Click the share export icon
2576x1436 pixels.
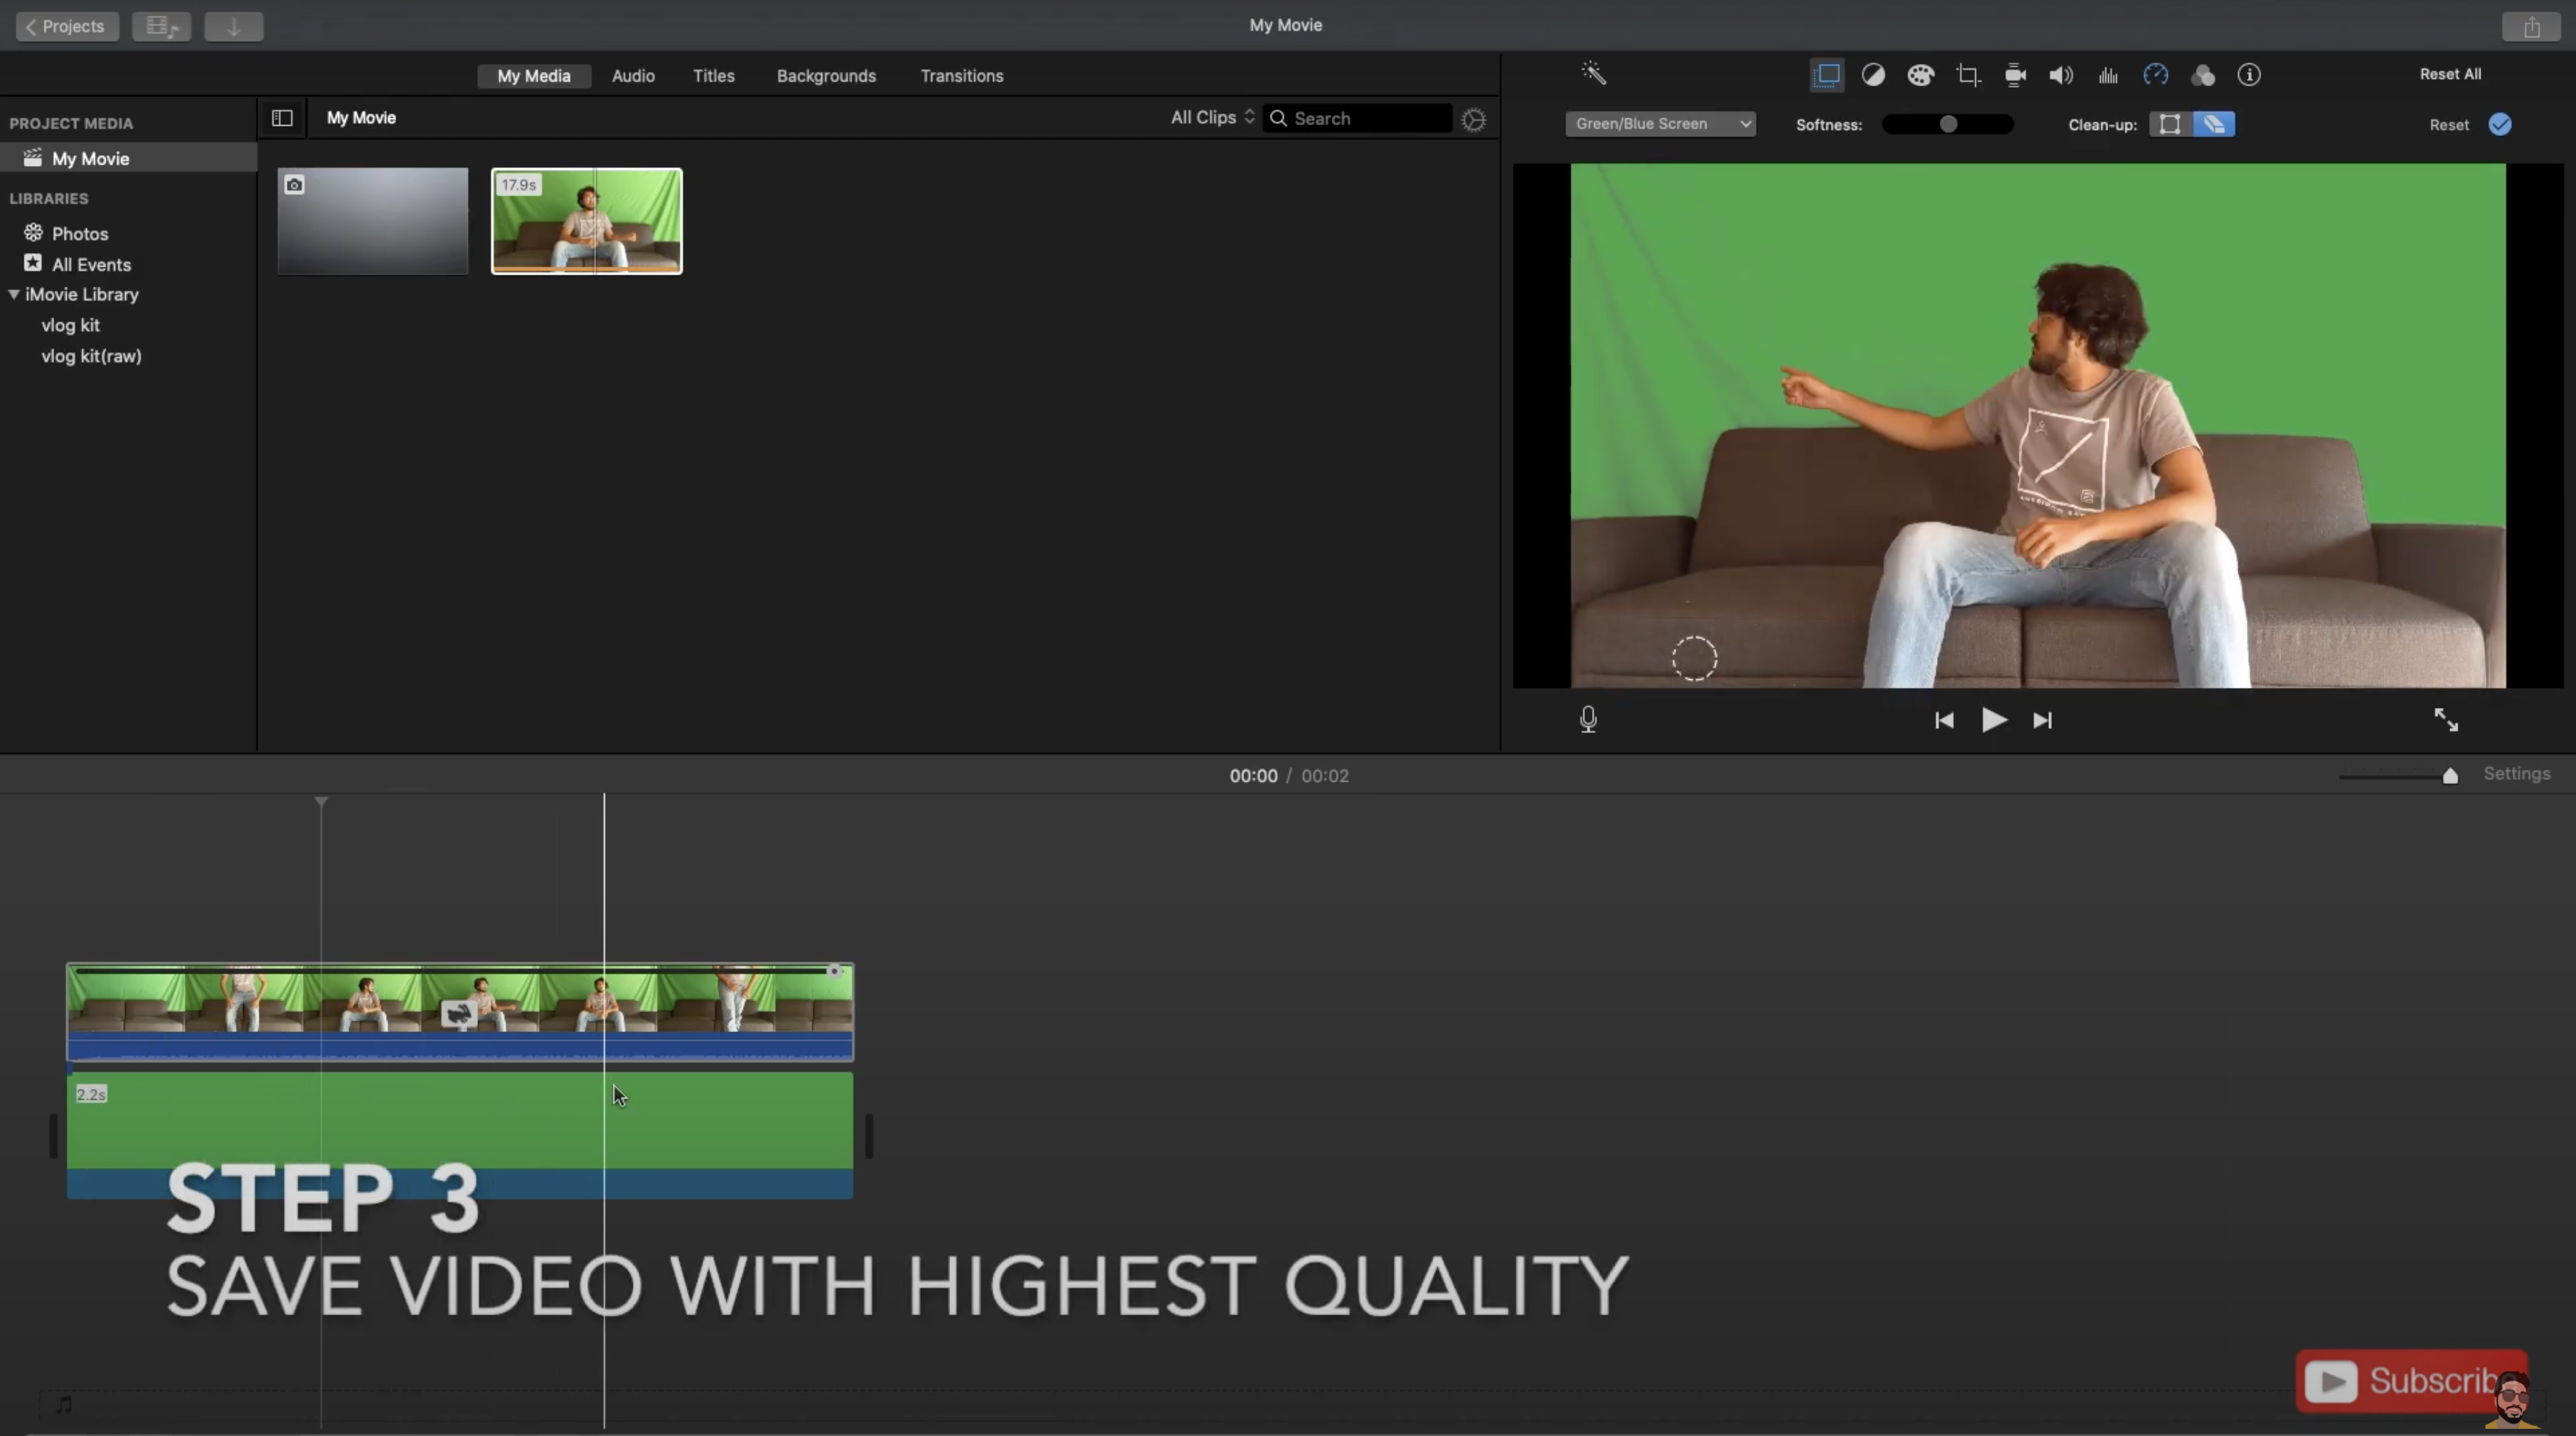click(2531, 26)
